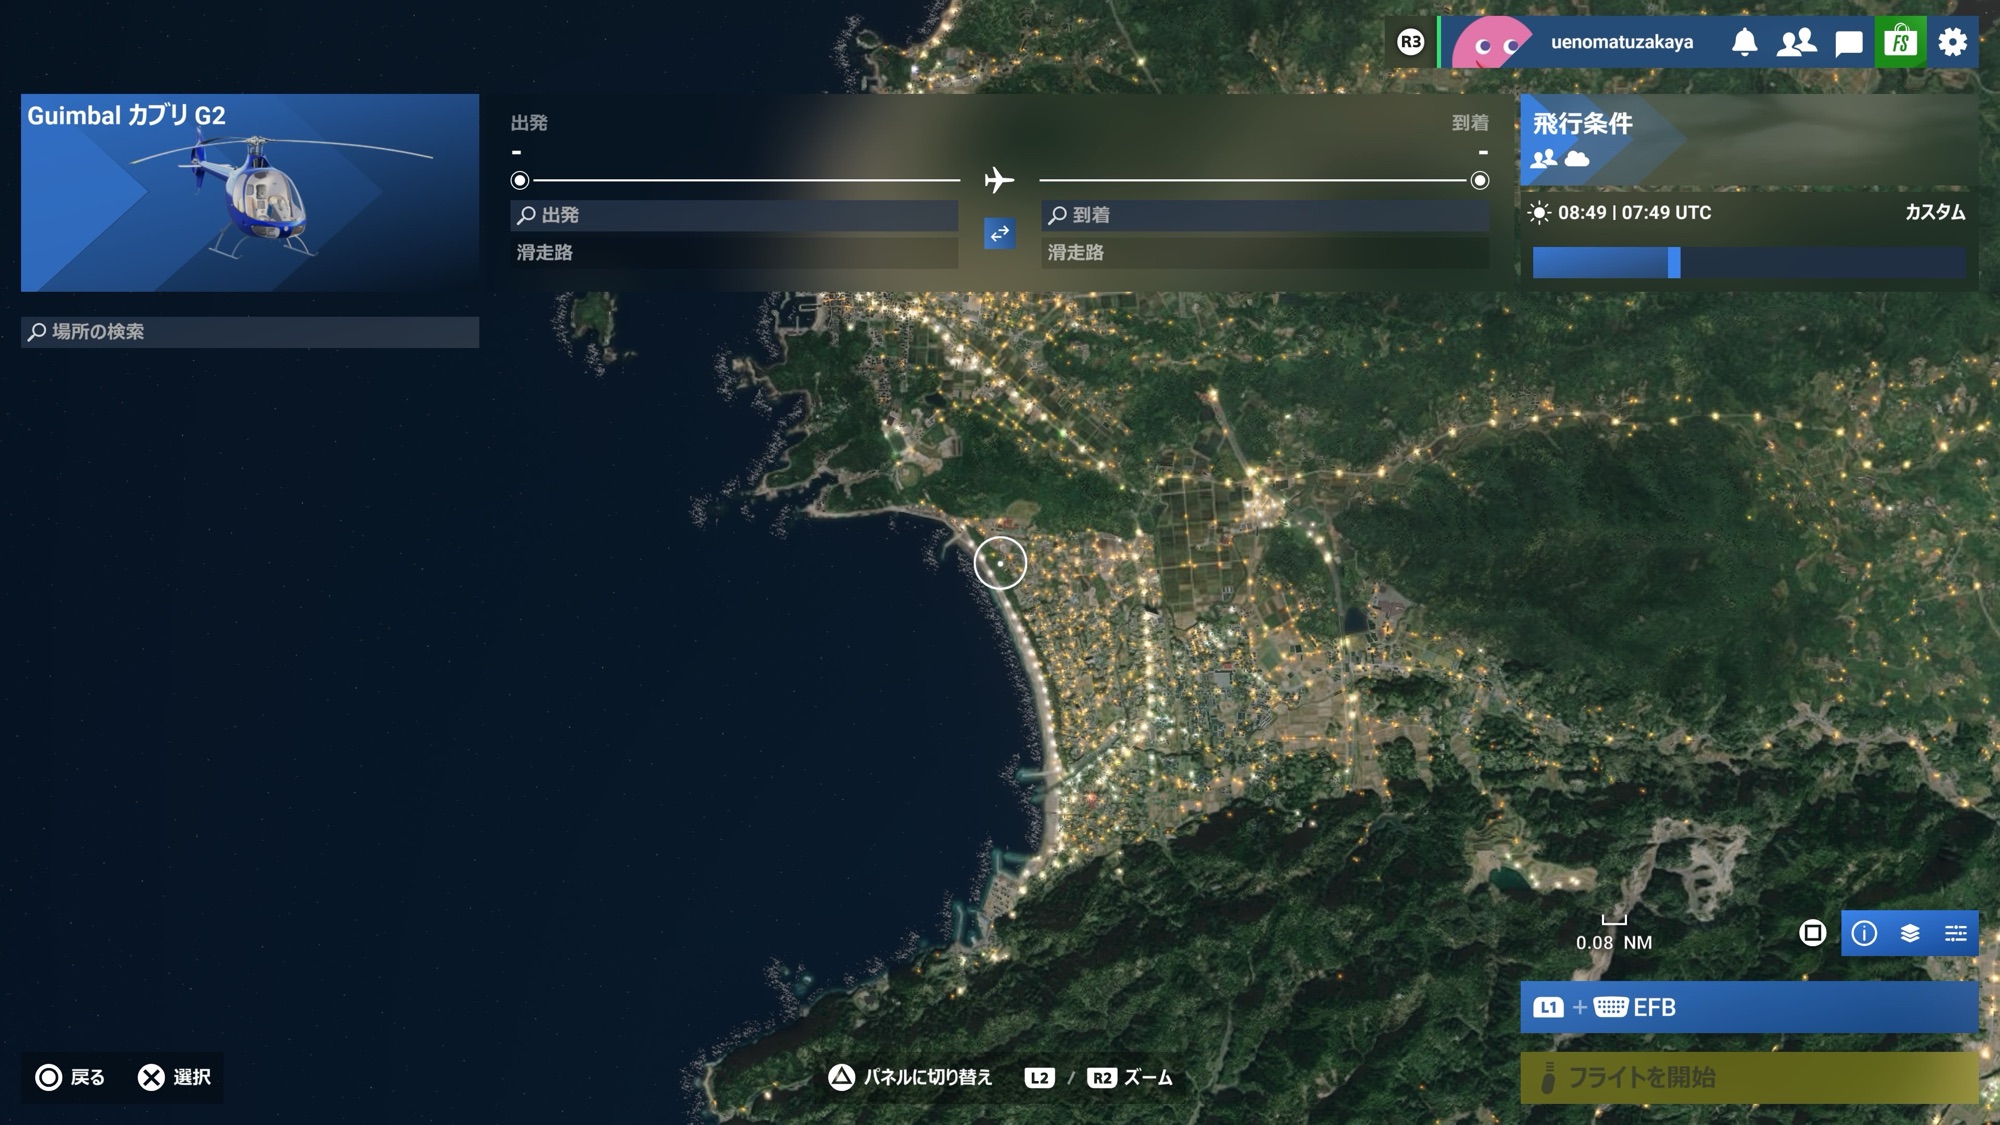Screen dimensions: 2000x1125
Task: Open the settings gear icon
Action: [1952, 42]
